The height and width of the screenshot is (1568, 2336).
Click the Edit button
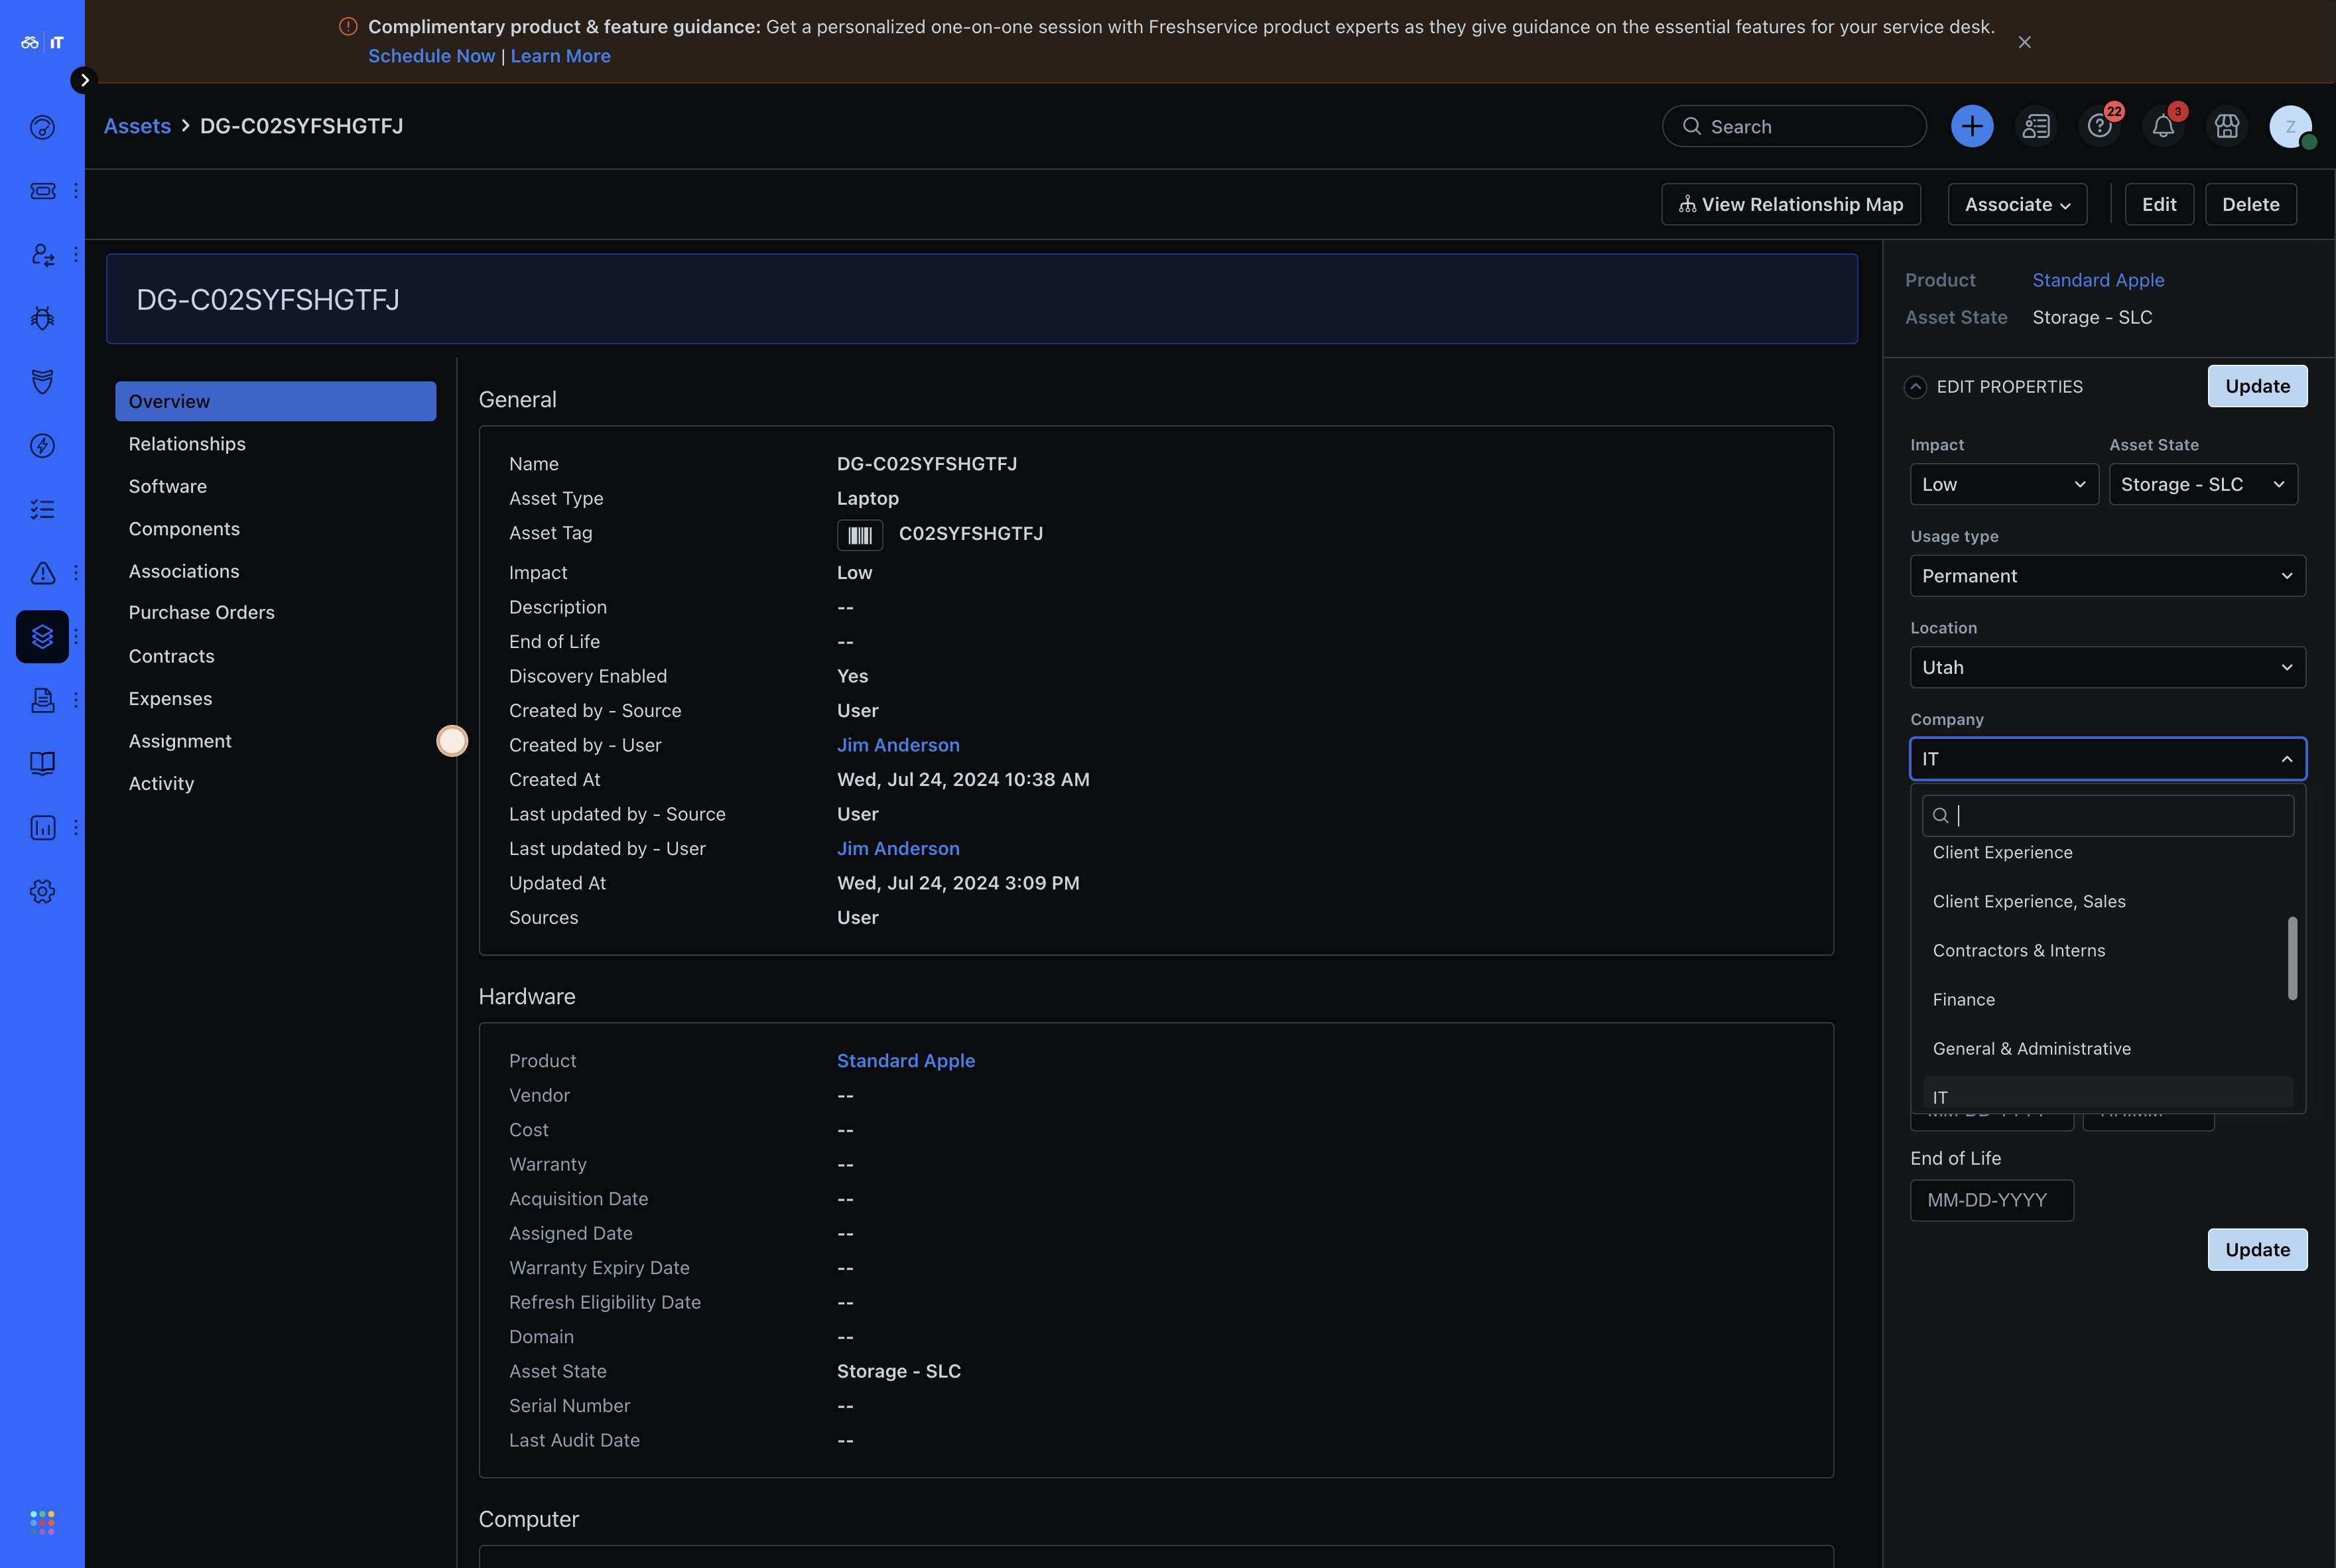[x=2159, y=204]
